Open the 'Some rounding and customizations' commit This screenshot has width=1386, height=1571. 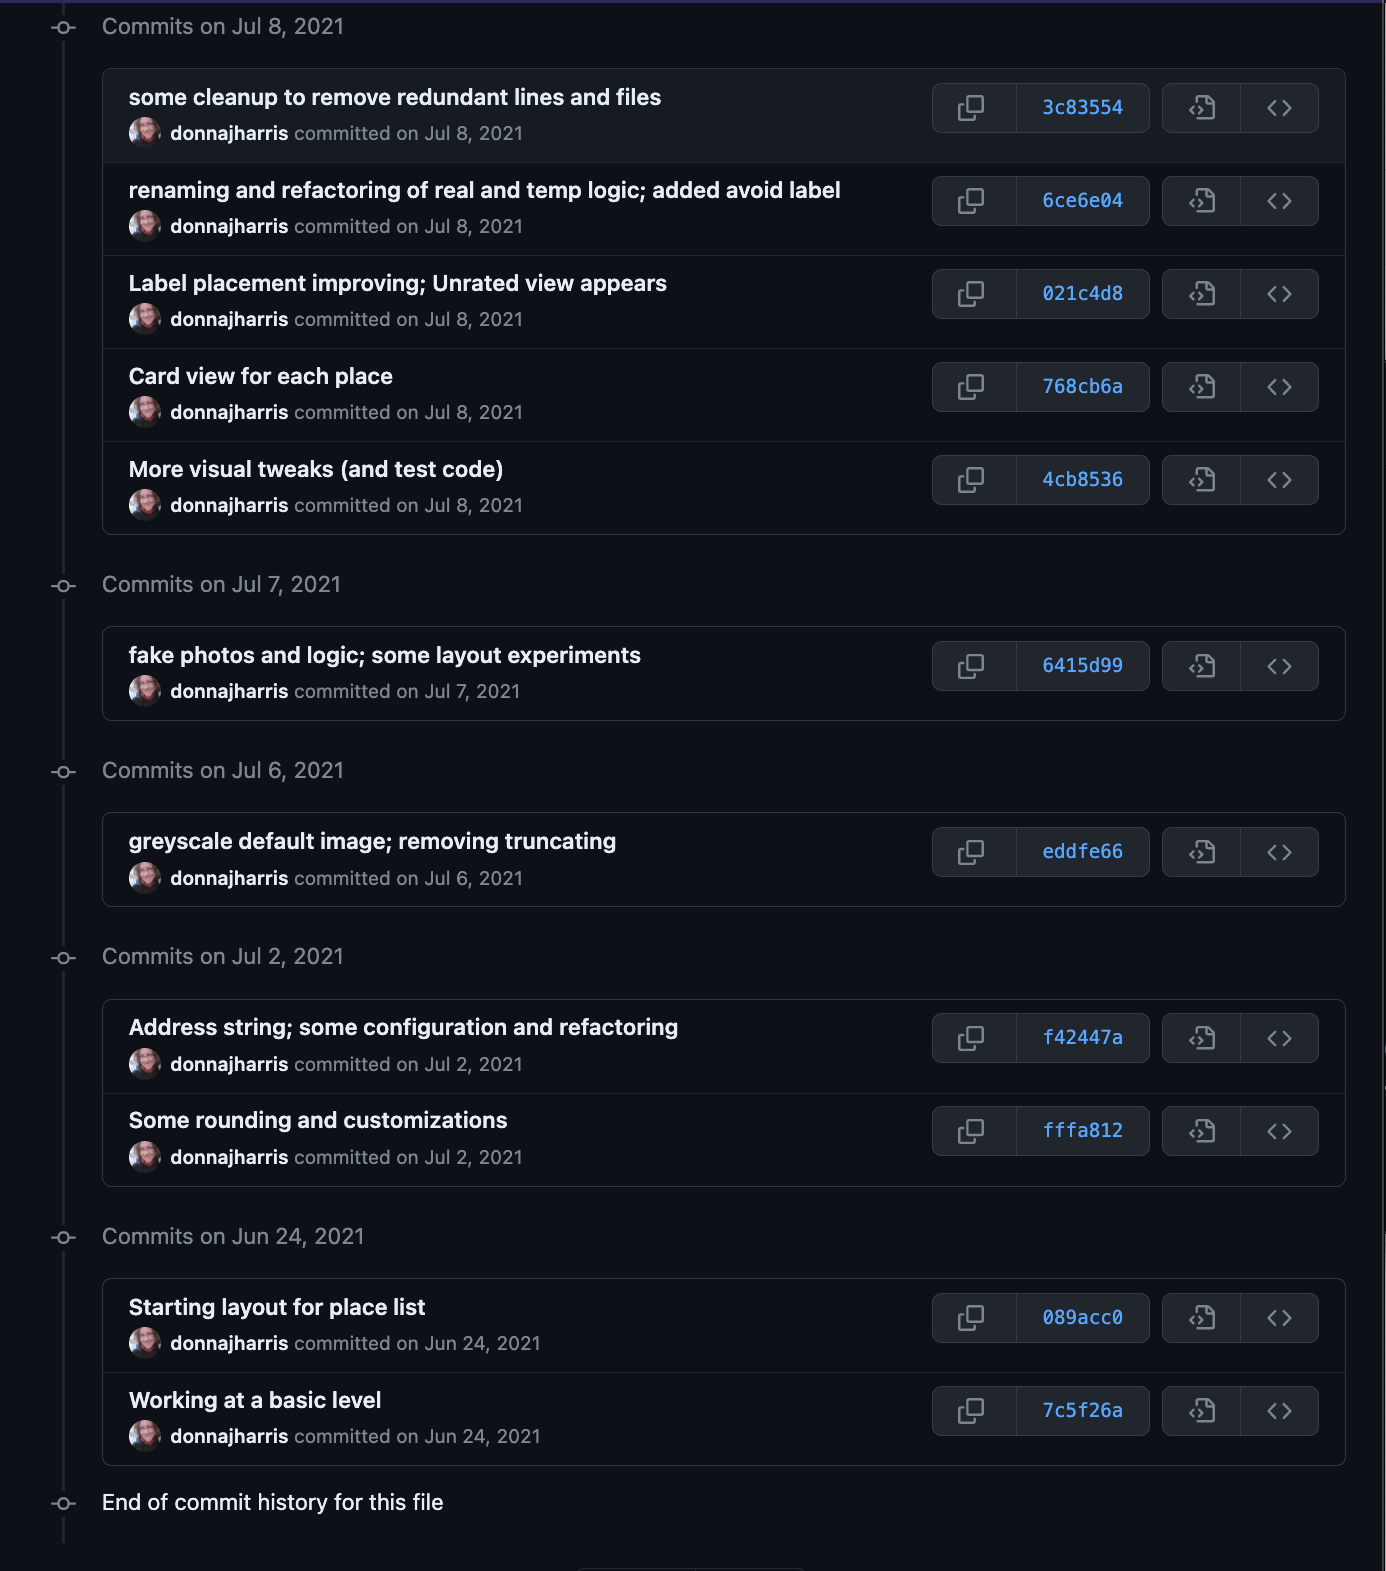pyautogui.click(x=318, y=1120)
